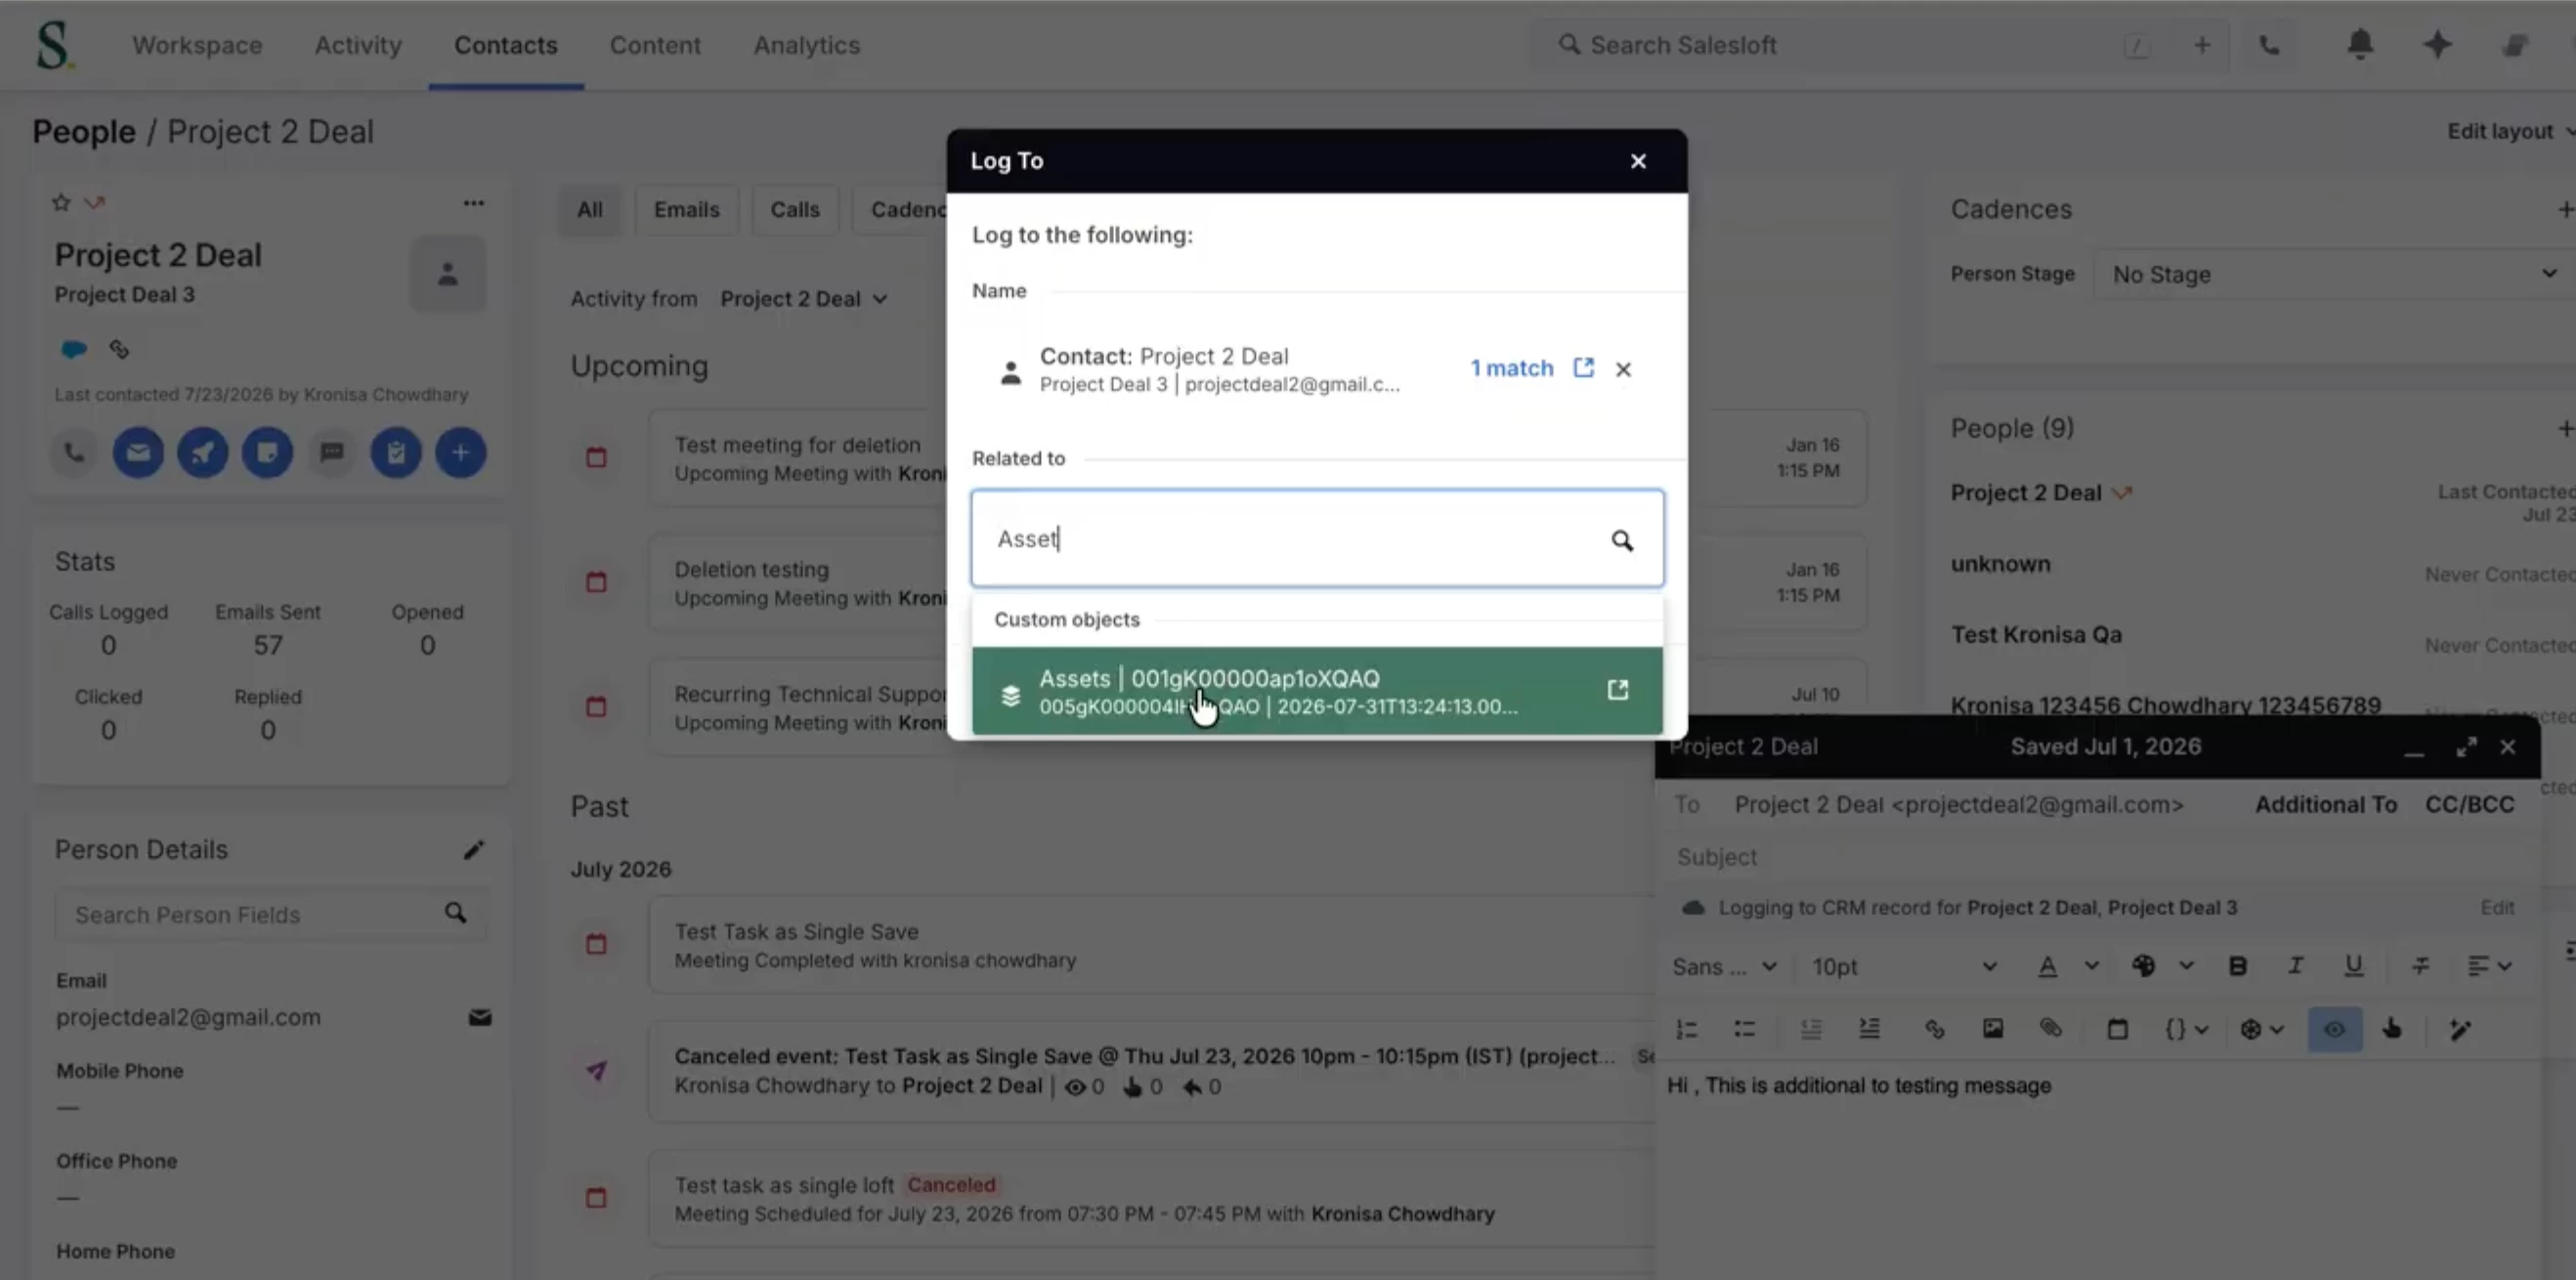This screenshot has height=1280, width=2576.
Task: Expand Activity from Project 2 Deal dropdown
Action: click(803, 299)
